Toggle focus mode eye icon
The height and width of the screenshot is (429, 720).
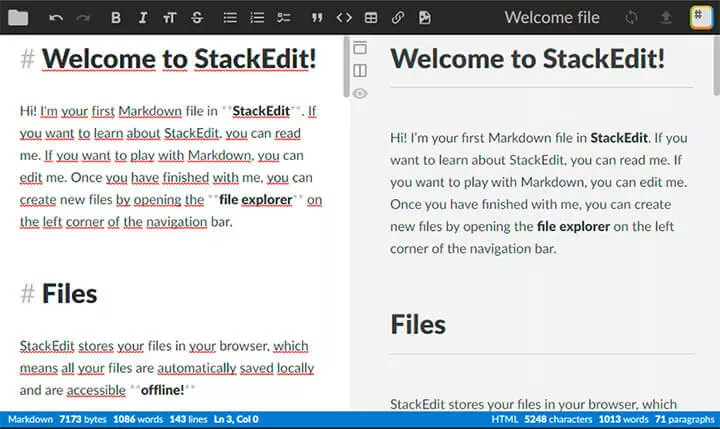pos(360,94)
